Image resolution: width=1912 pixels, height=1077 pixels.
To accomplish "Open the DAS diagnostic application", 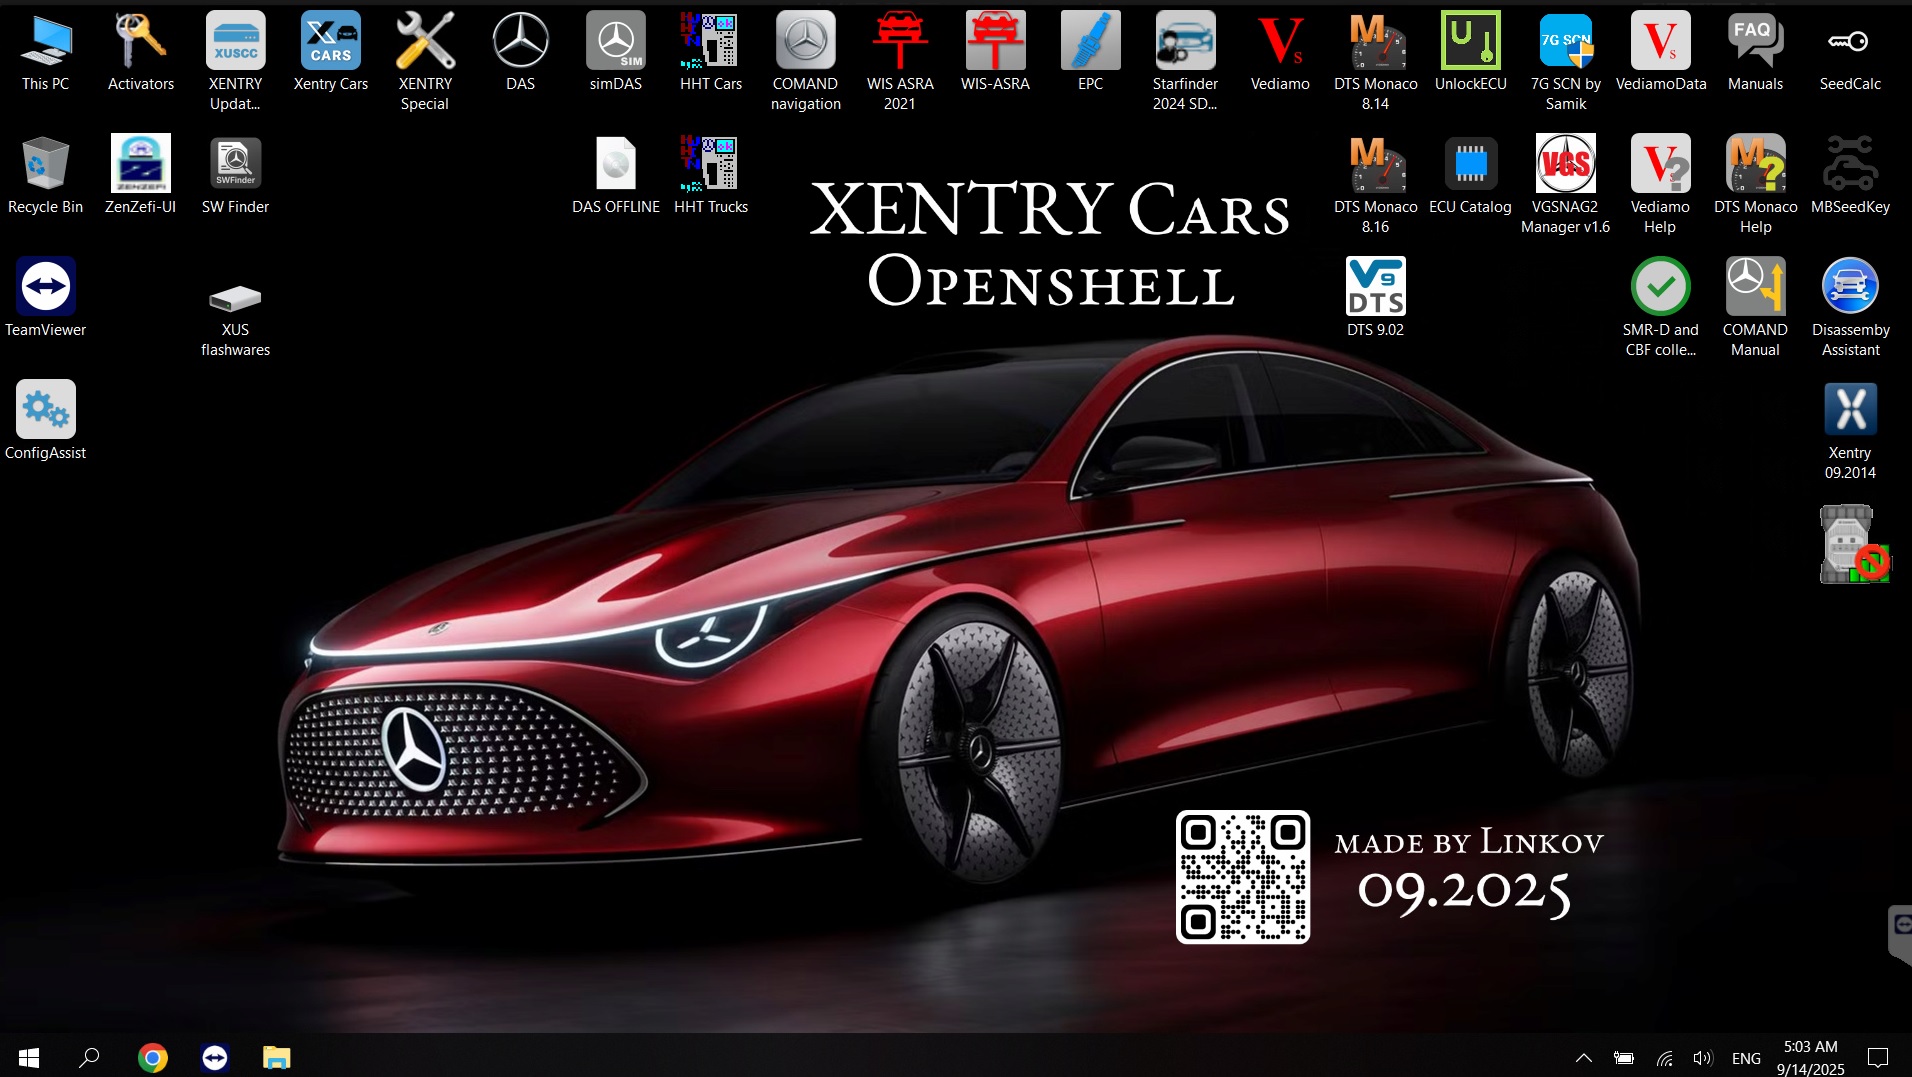I will click(519, 40).
